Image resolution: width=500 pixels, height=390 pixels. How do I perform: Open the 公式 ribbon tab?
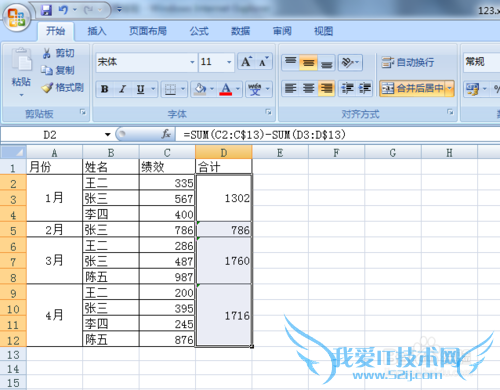pos(199,31)
